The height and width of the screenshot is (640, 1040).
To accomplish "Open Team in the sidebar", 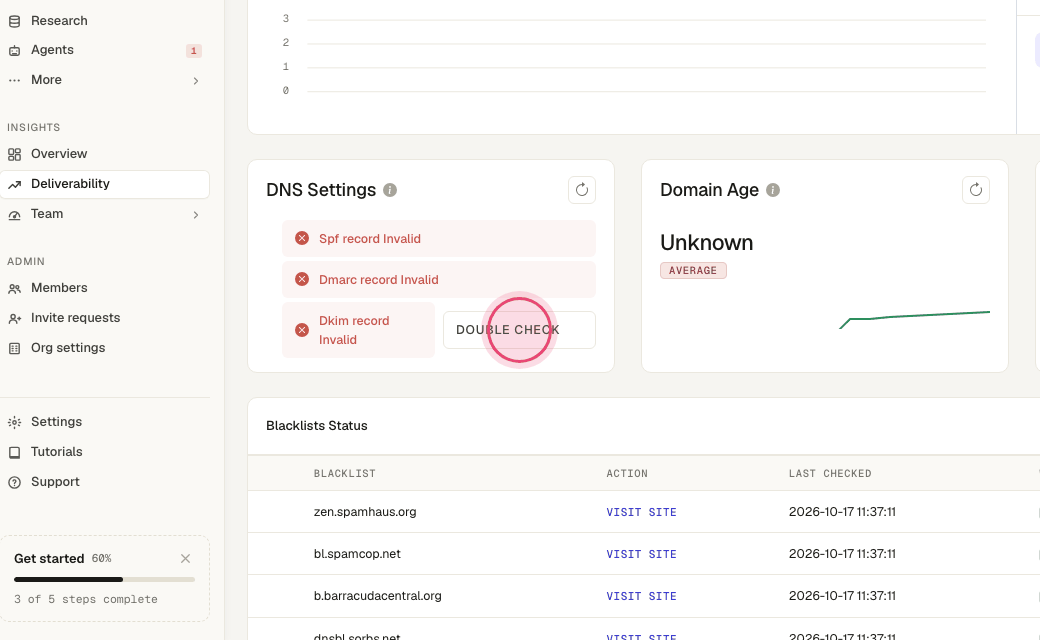I will (x=47, y=214).
